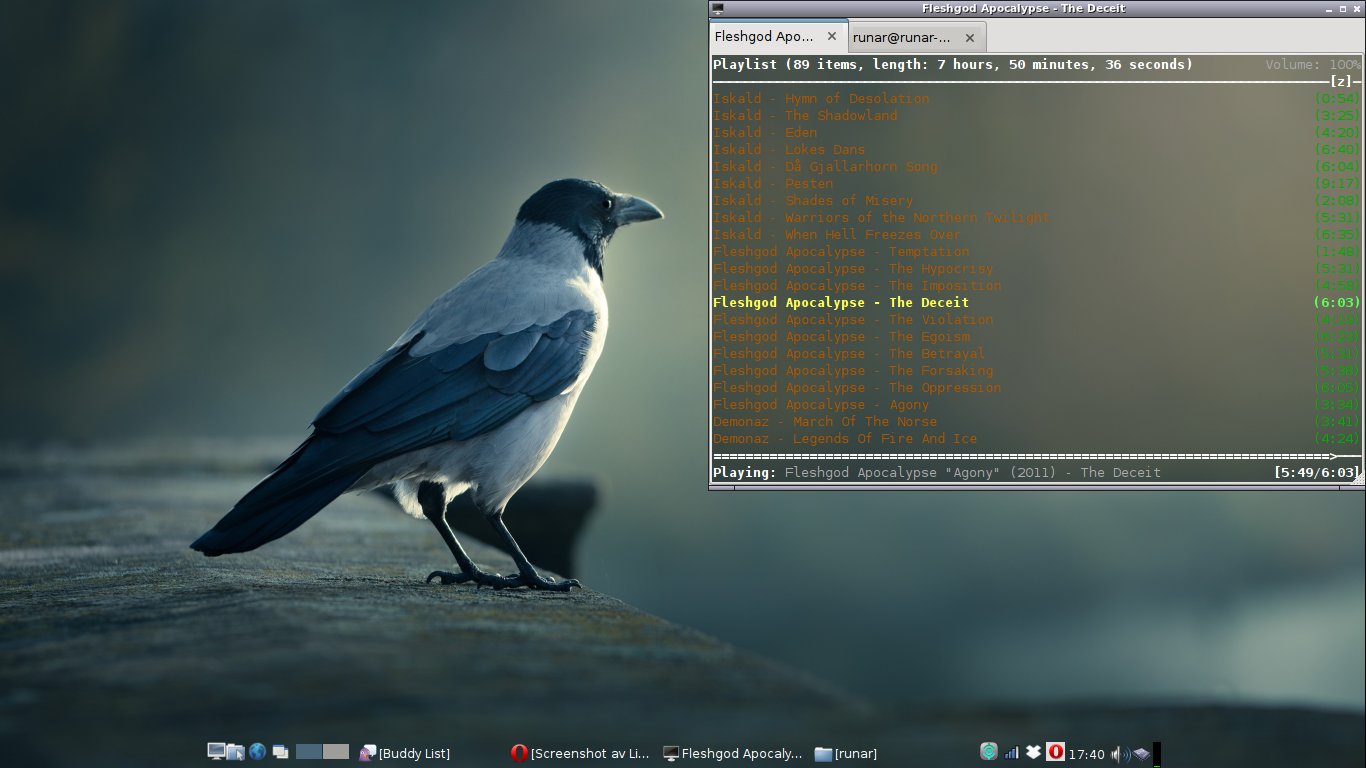Screen dimensions: 1366x768
Task: Launch the file manager icon in the panel
Action: (236, 752)
